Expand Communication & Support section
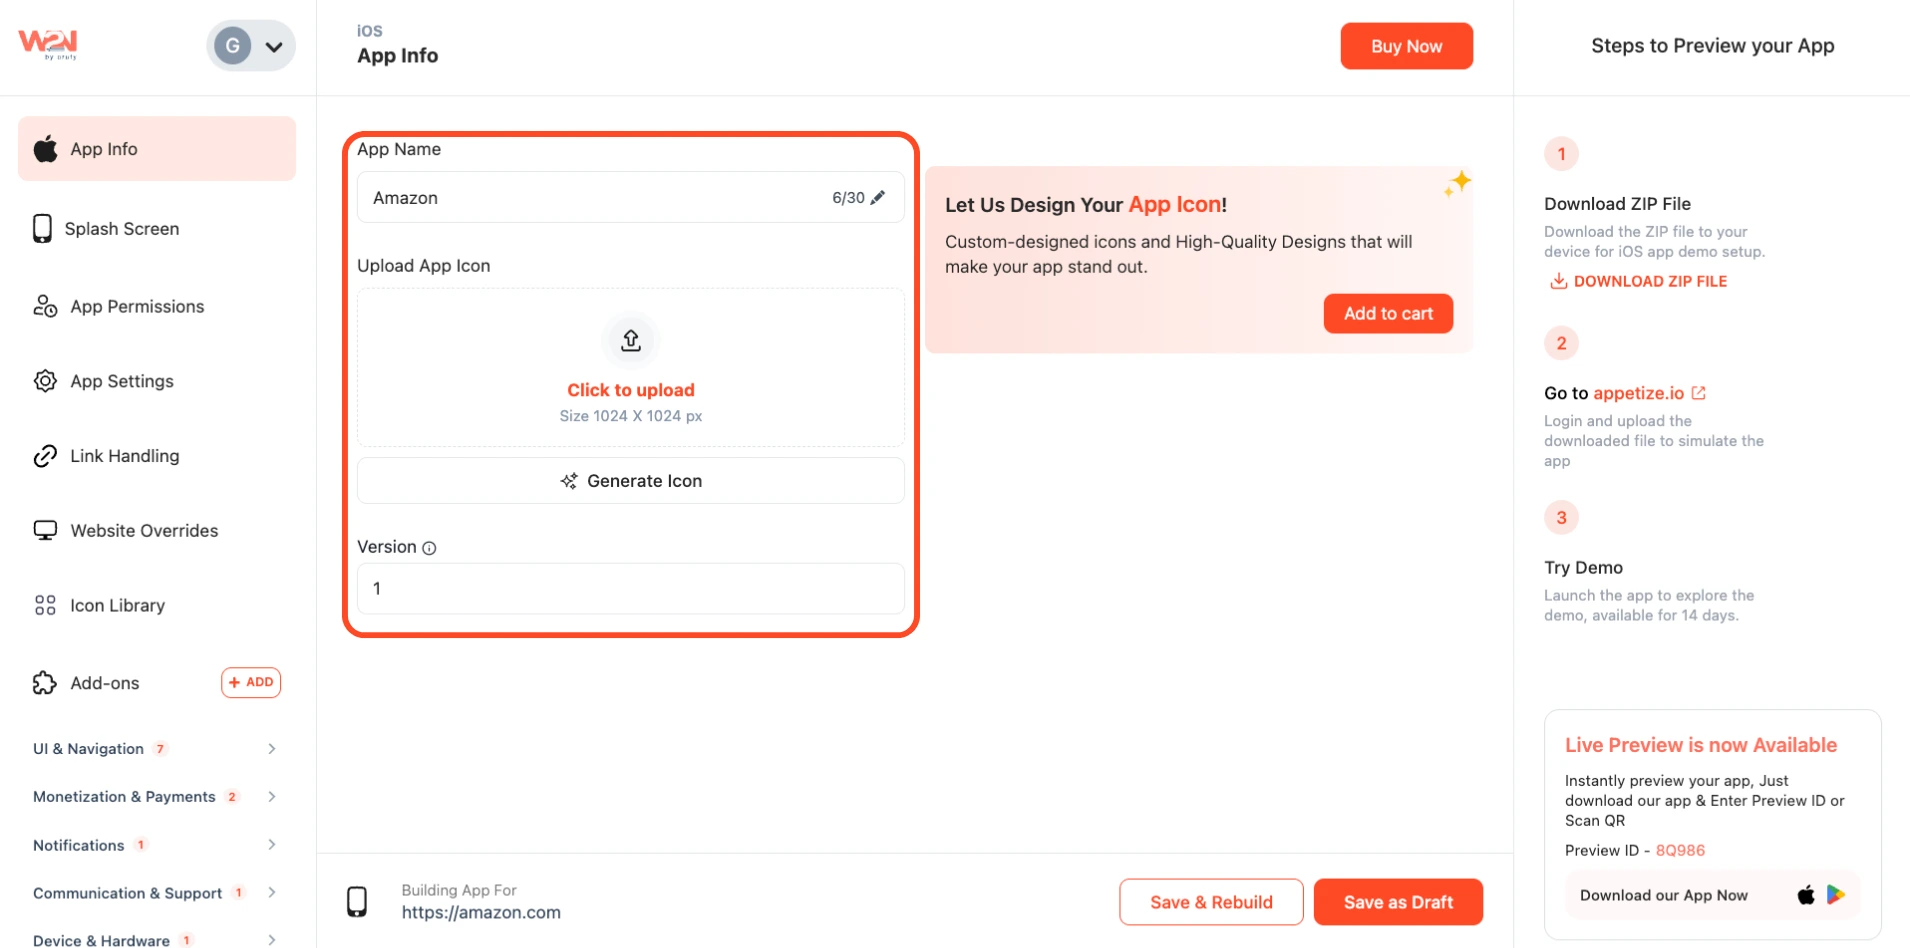This screenshot has width=1910, height=948. point(155,893)
